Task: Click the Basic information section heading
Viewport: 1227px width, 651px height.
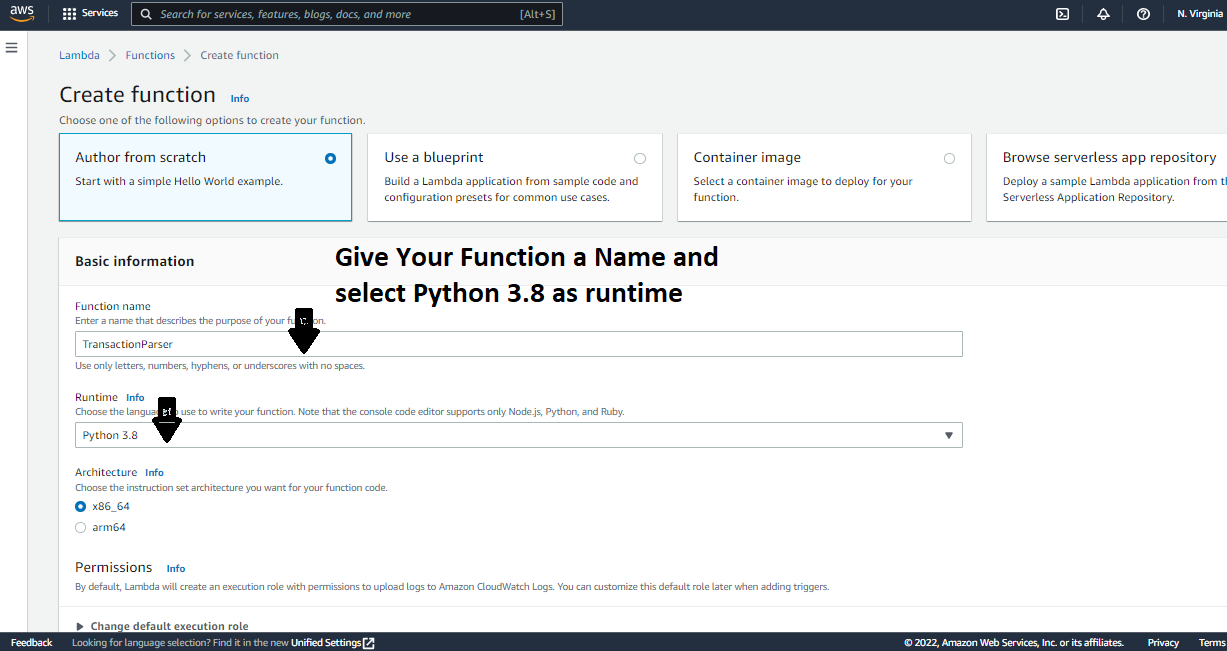Action: click(x=134, y=261)
